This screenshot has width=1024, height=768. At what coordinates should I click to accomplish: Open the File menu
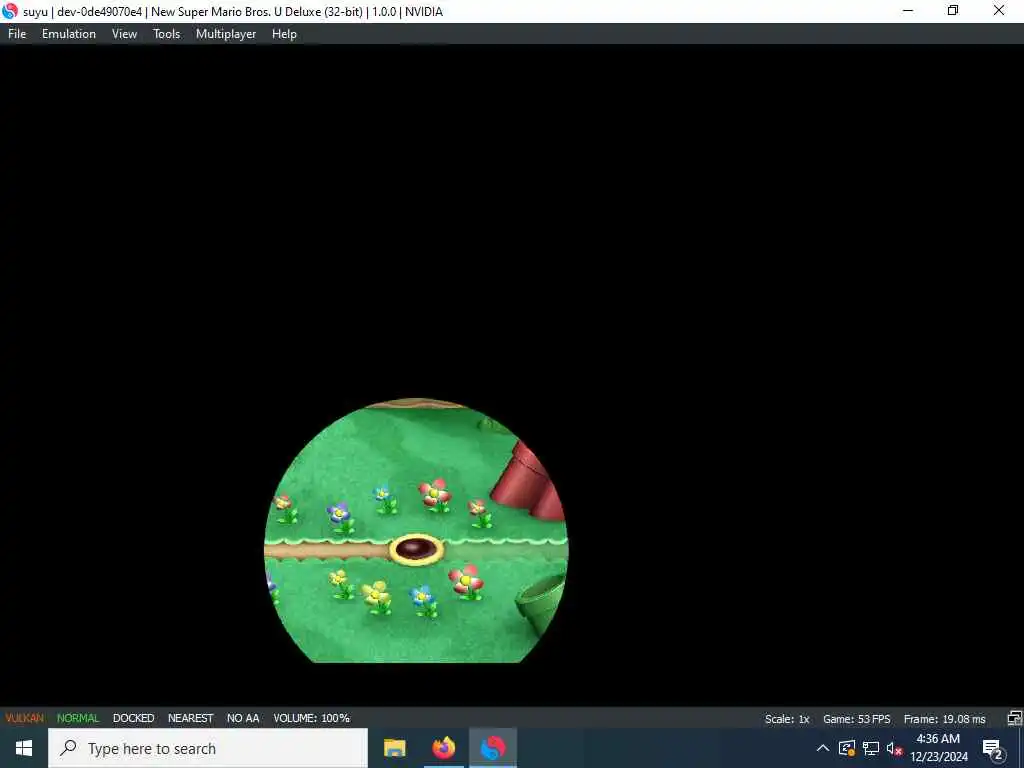(17, 34)
